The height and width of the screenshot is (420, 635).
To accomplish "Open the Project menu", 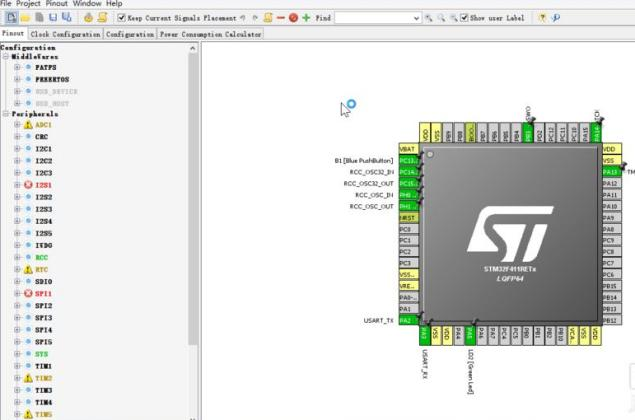I will pyautogui.click(x=28, y=4).
